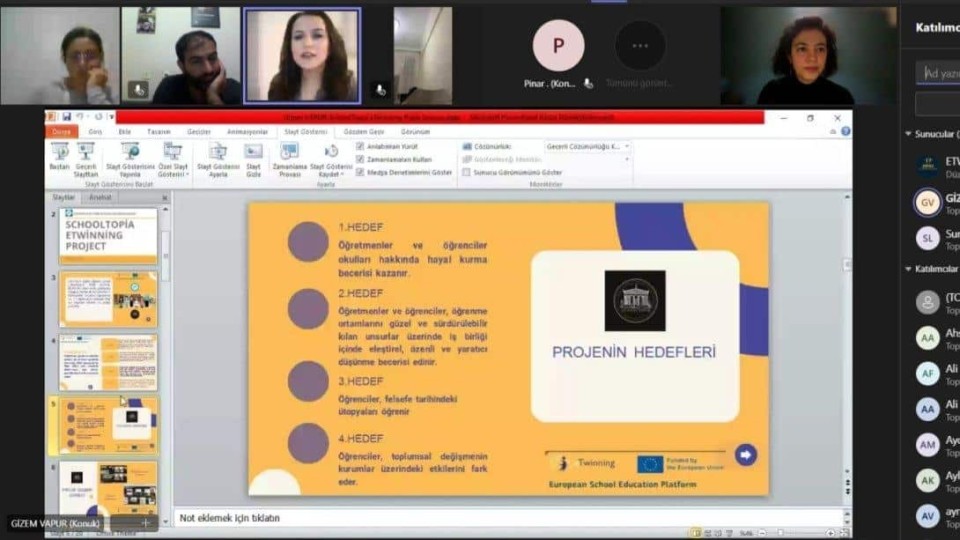Switch to the Animasyonlar ribbon tab

[x=247, y=132]
